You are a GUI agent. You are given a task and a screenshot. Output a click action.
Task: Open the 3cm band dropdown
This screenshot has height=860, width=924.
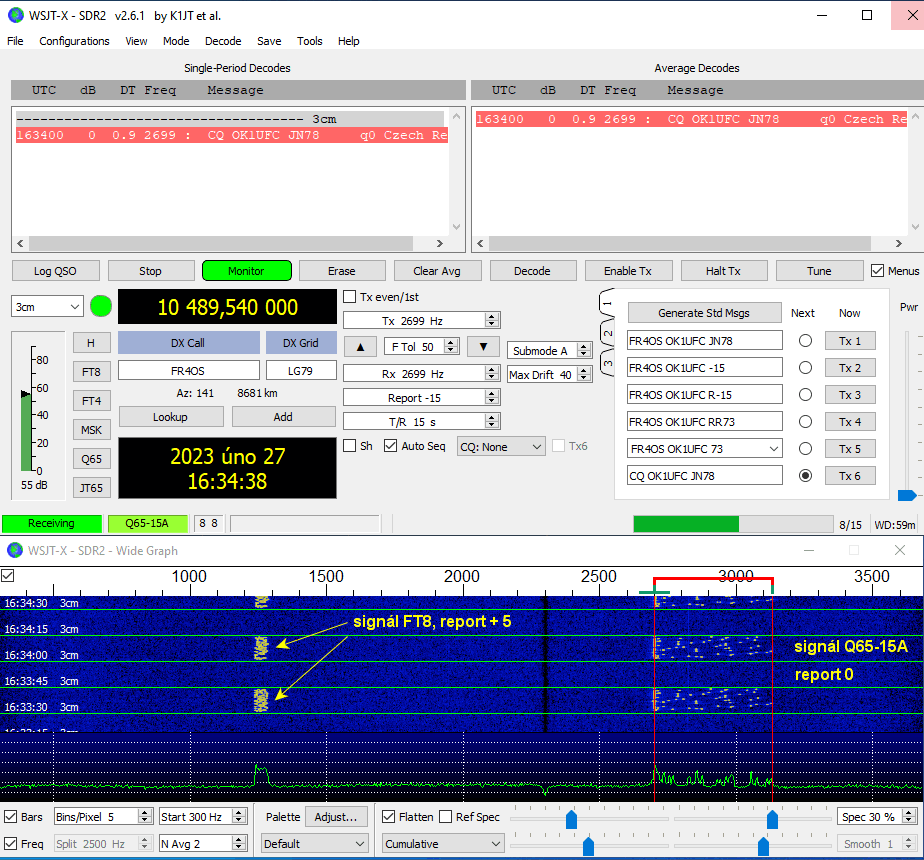[47, 306]
